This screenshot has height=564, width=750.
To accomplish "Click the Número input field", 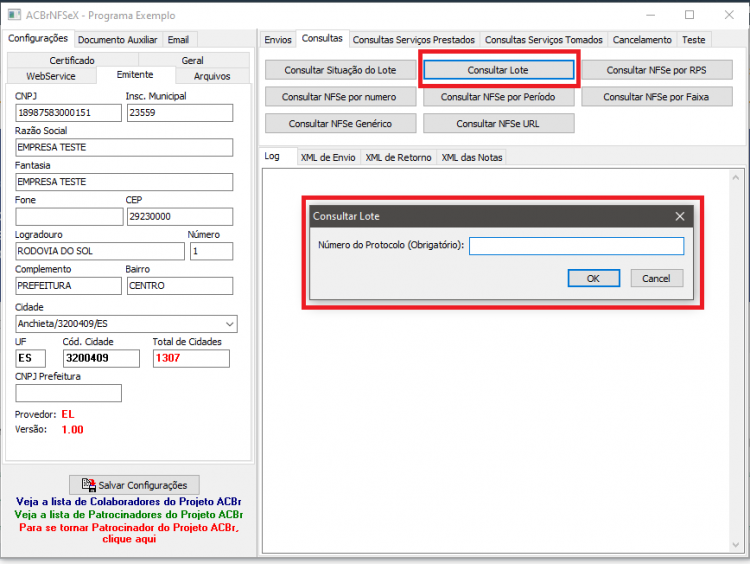I will point(211,251).
